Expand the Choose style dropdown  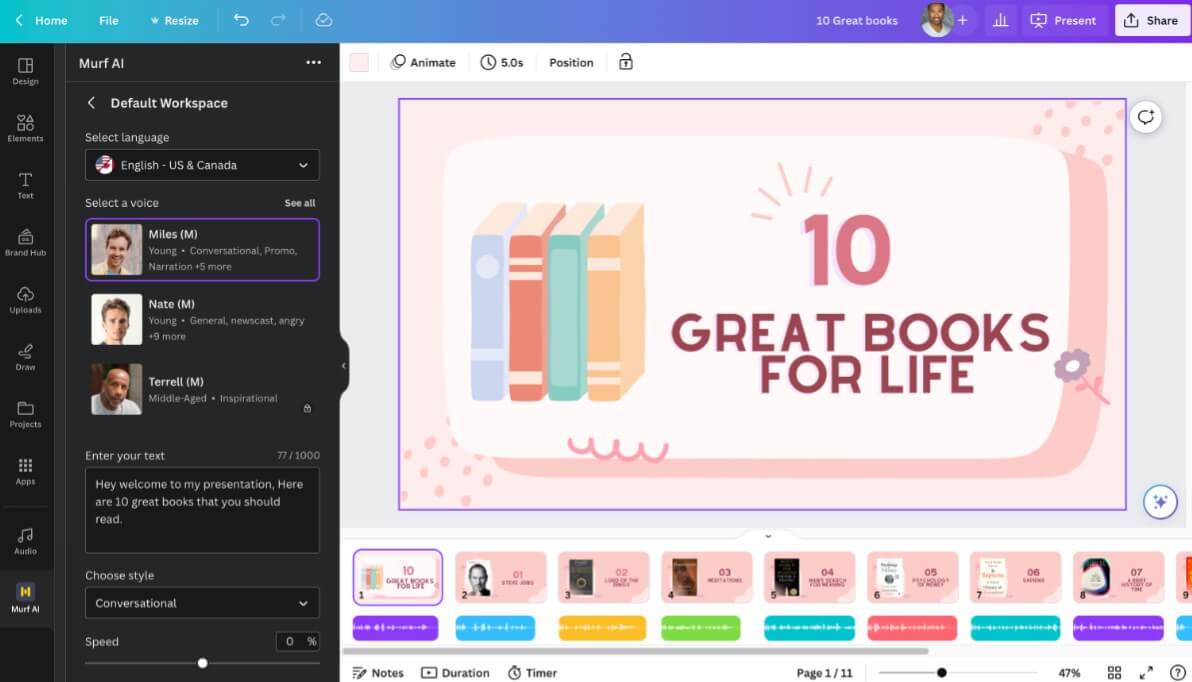201,603
